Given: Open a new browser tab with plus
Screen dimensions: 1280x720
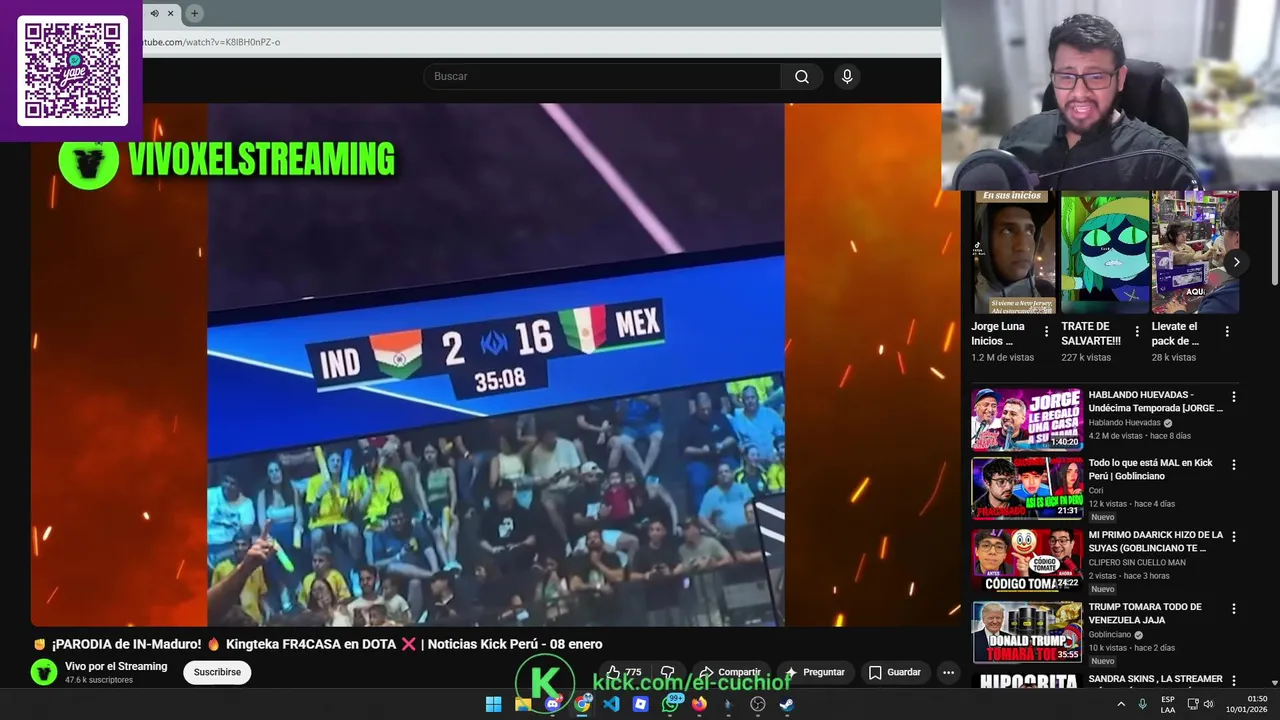Looking at the screenshot, I should [194, 13].
